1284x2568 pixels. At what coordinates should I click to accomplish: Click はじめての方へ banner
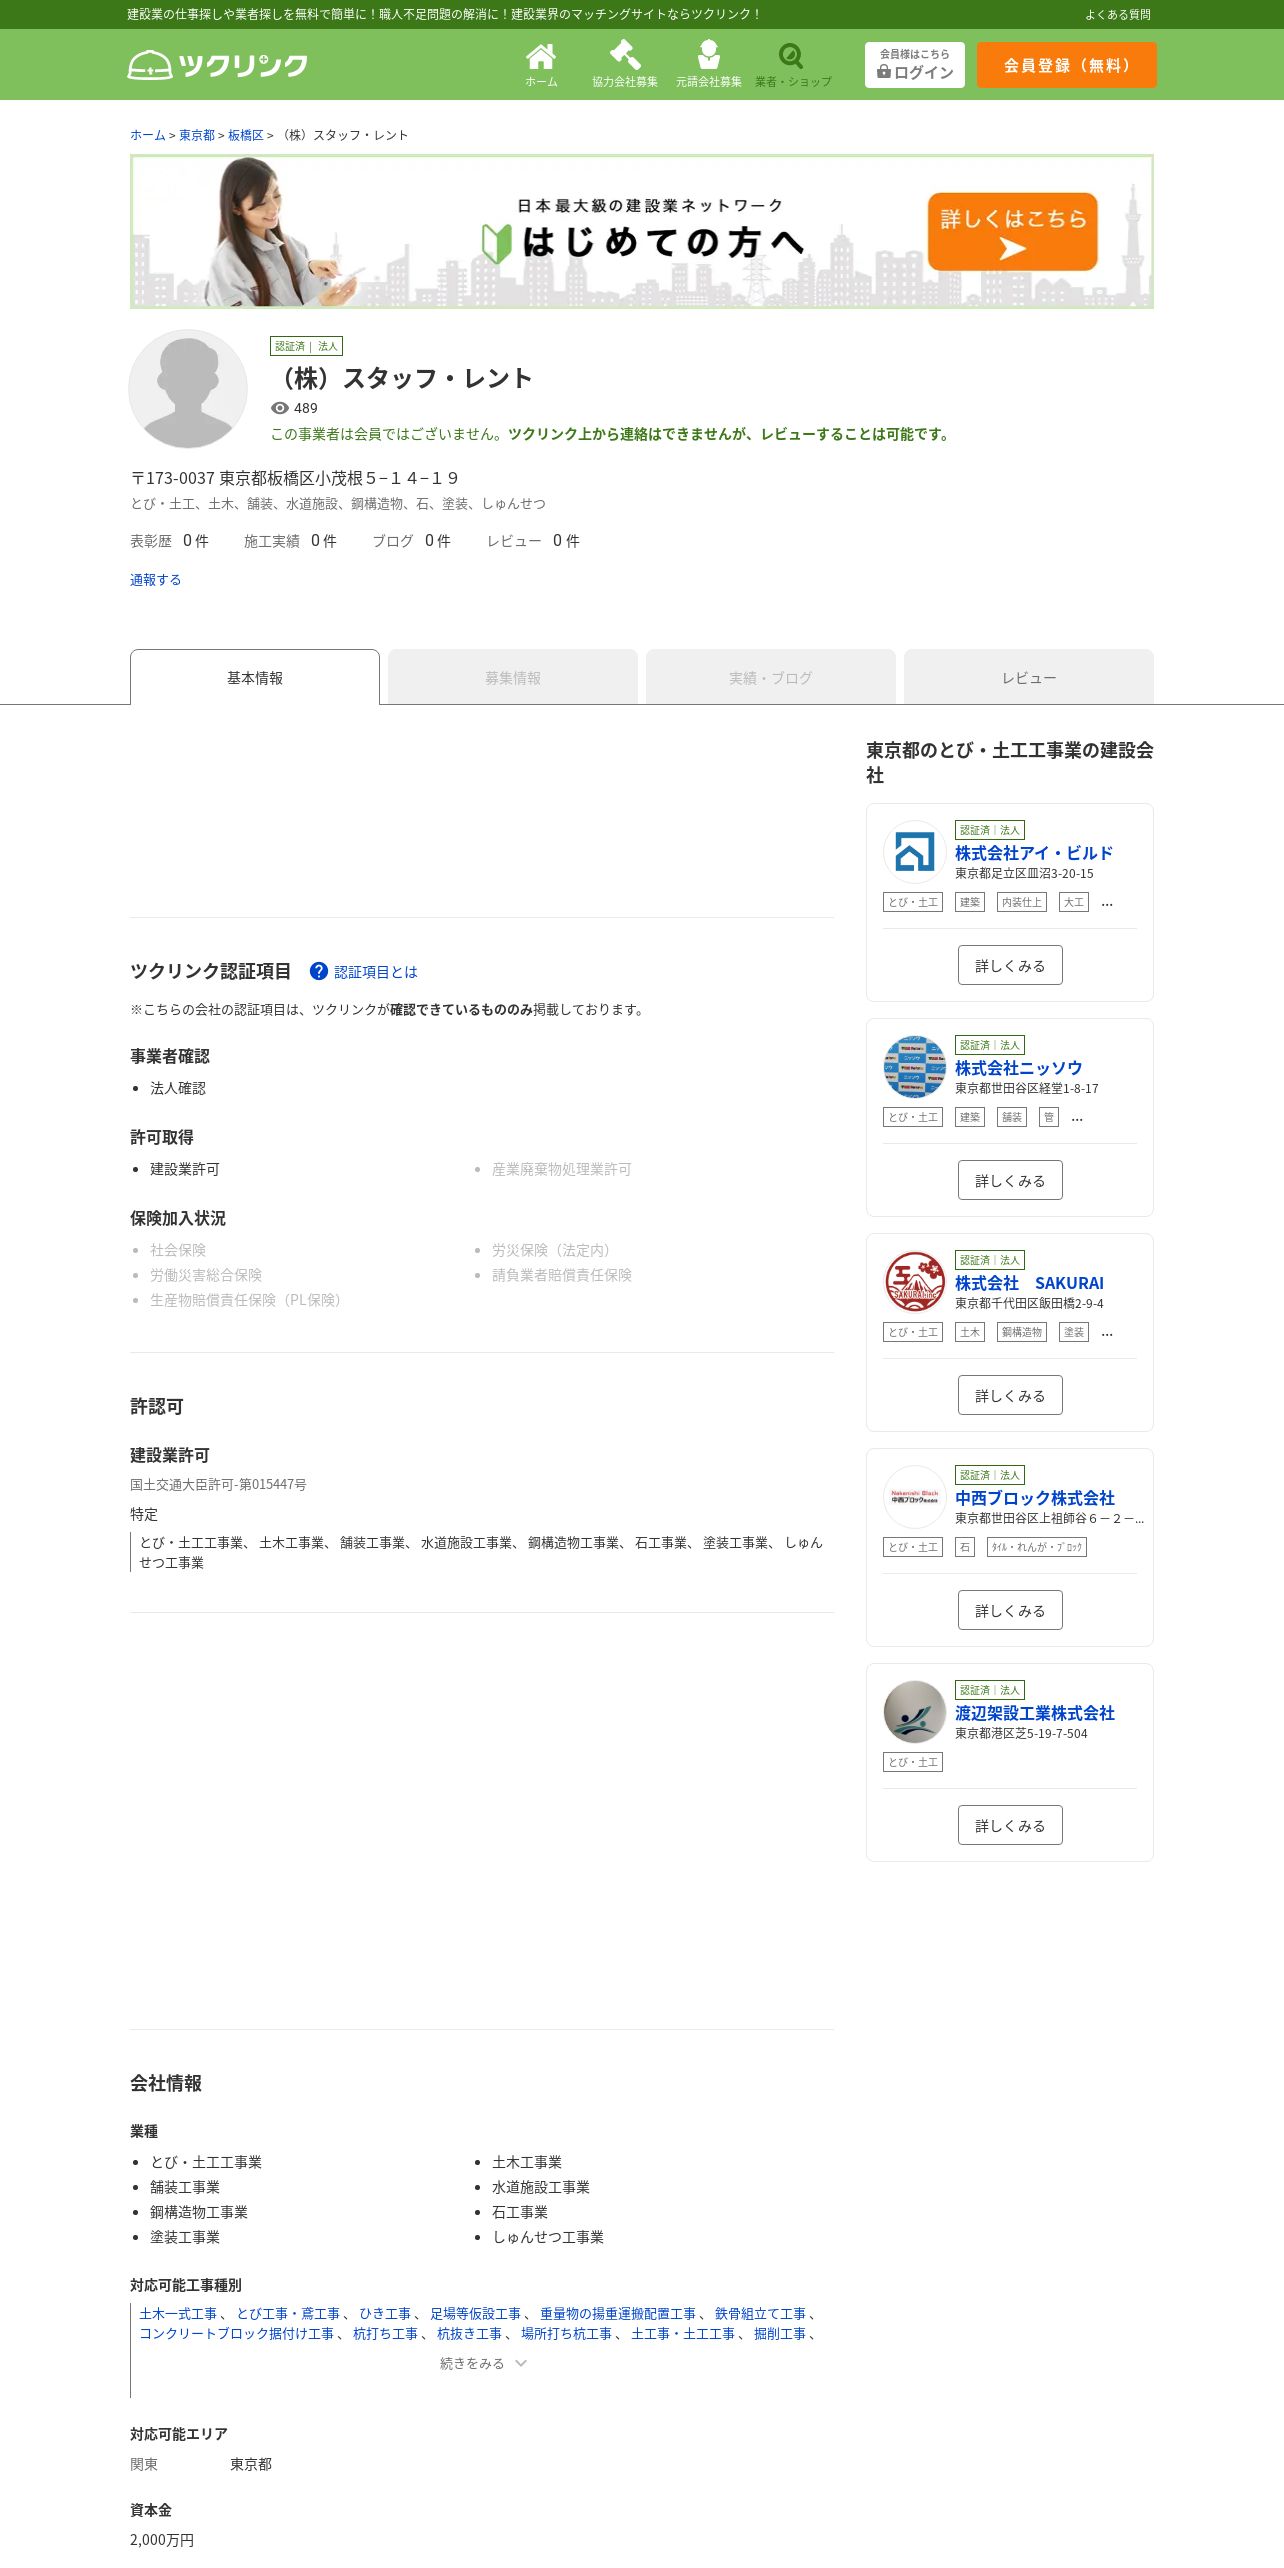coord(642,232)
